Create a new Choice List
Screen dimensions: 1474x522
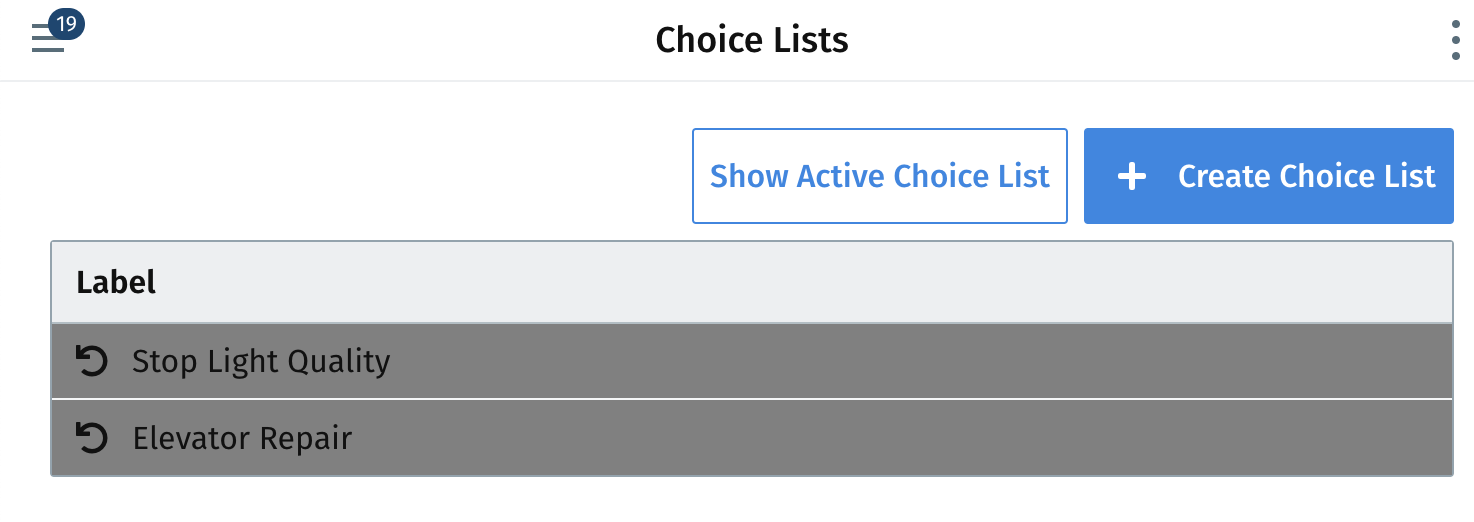pos(1269,176)
